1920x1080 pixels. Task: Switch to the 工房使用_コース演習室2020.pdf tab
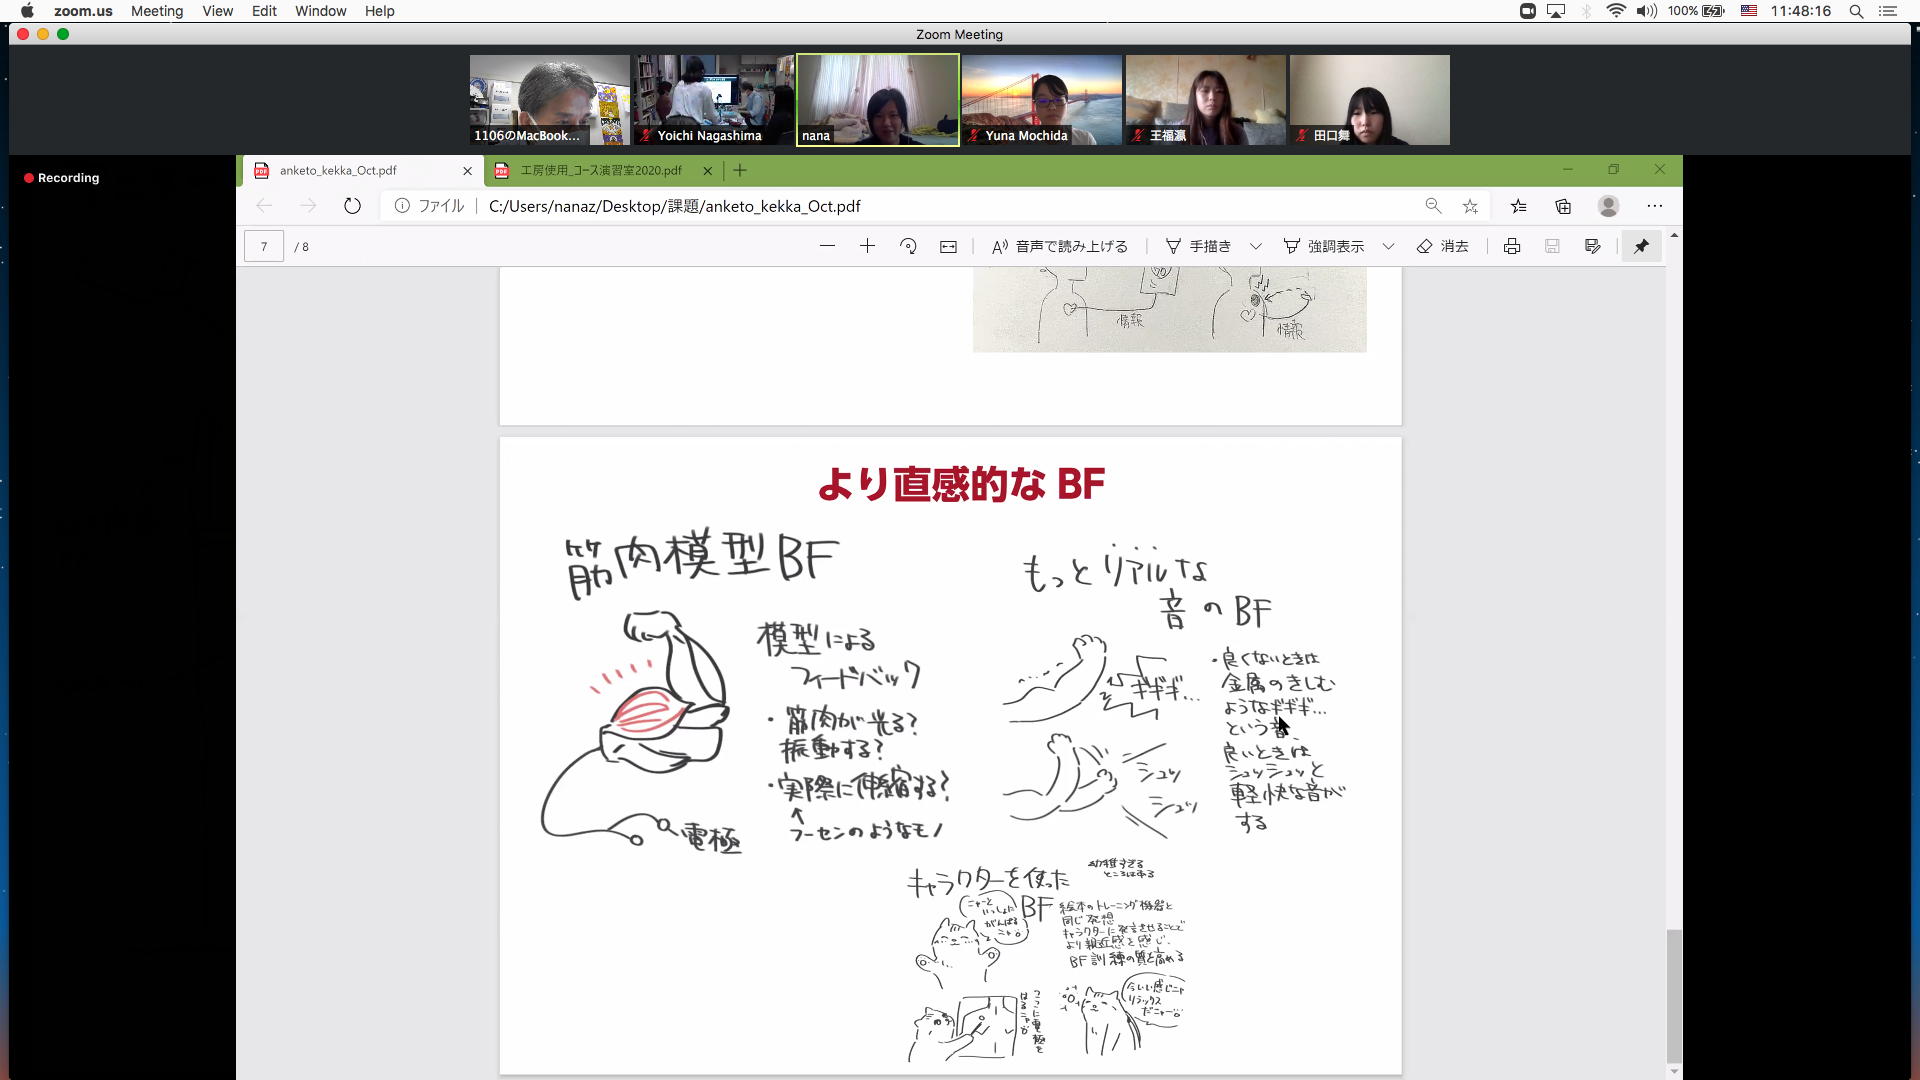pyautogui.click(x=600, y=171)
